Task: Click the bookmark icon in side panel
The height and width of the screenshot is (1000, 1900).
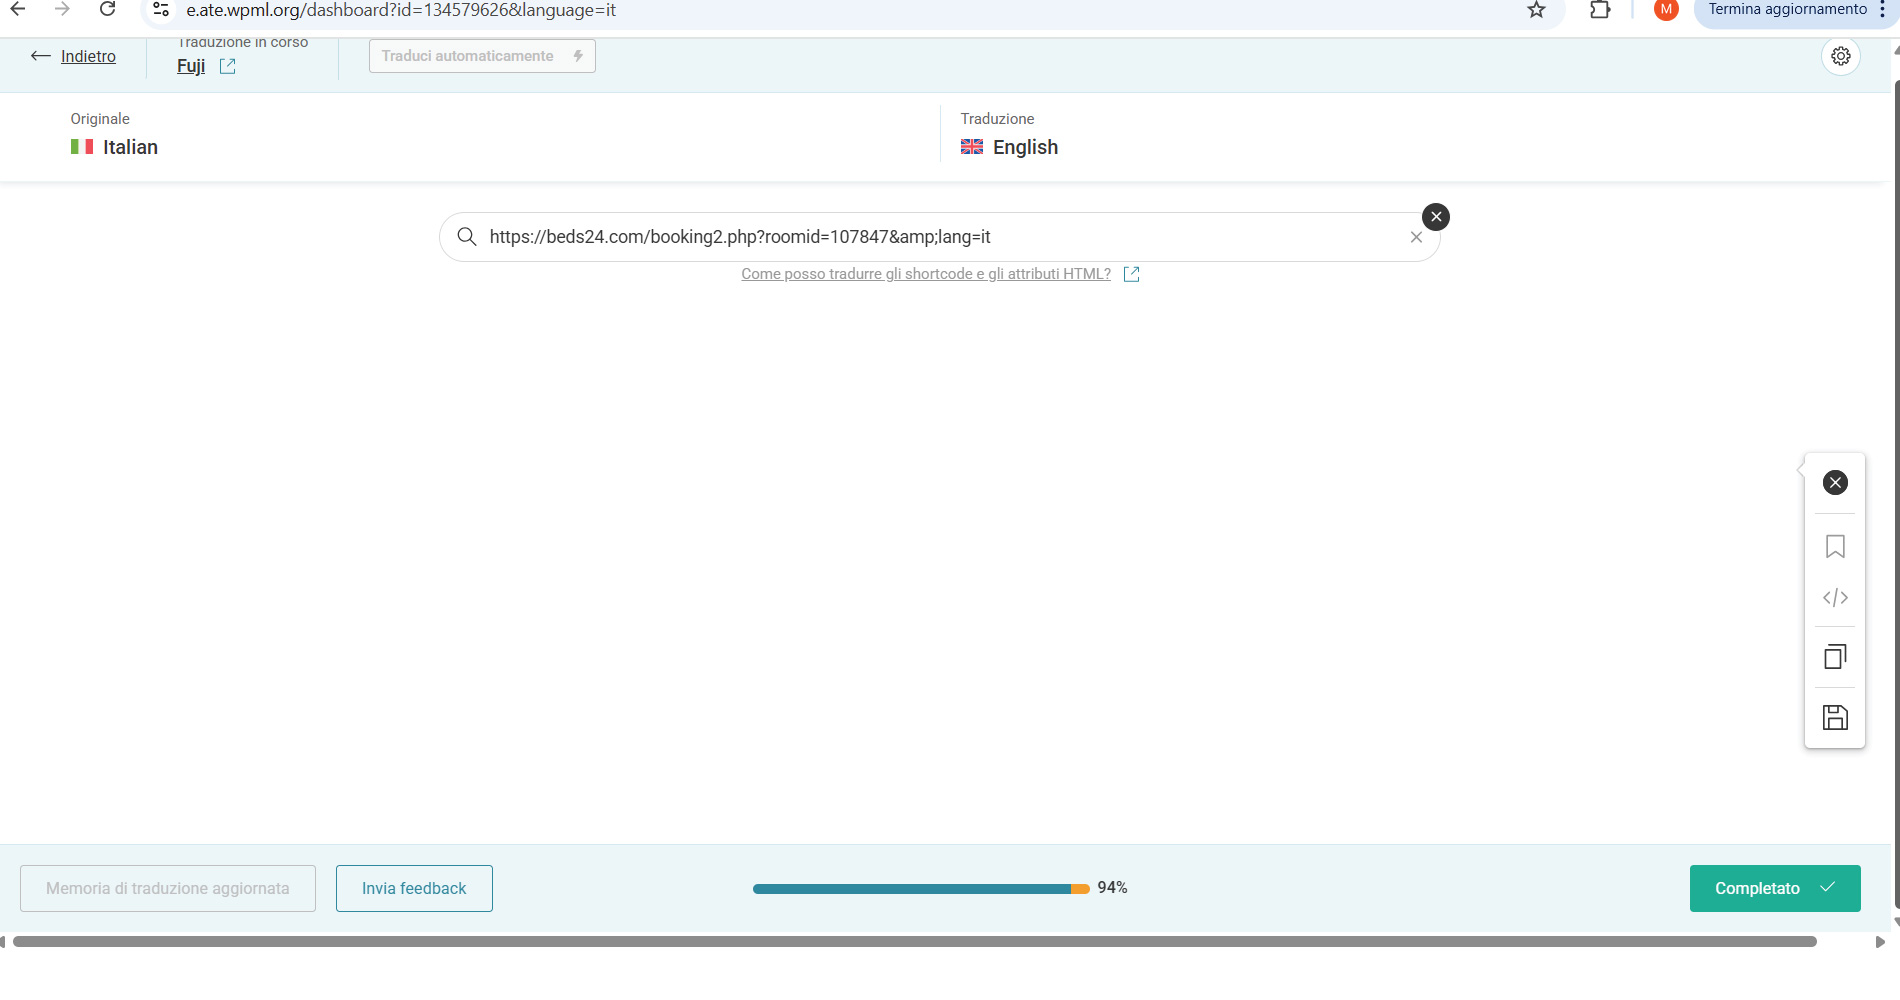Action: [1835, 547]
